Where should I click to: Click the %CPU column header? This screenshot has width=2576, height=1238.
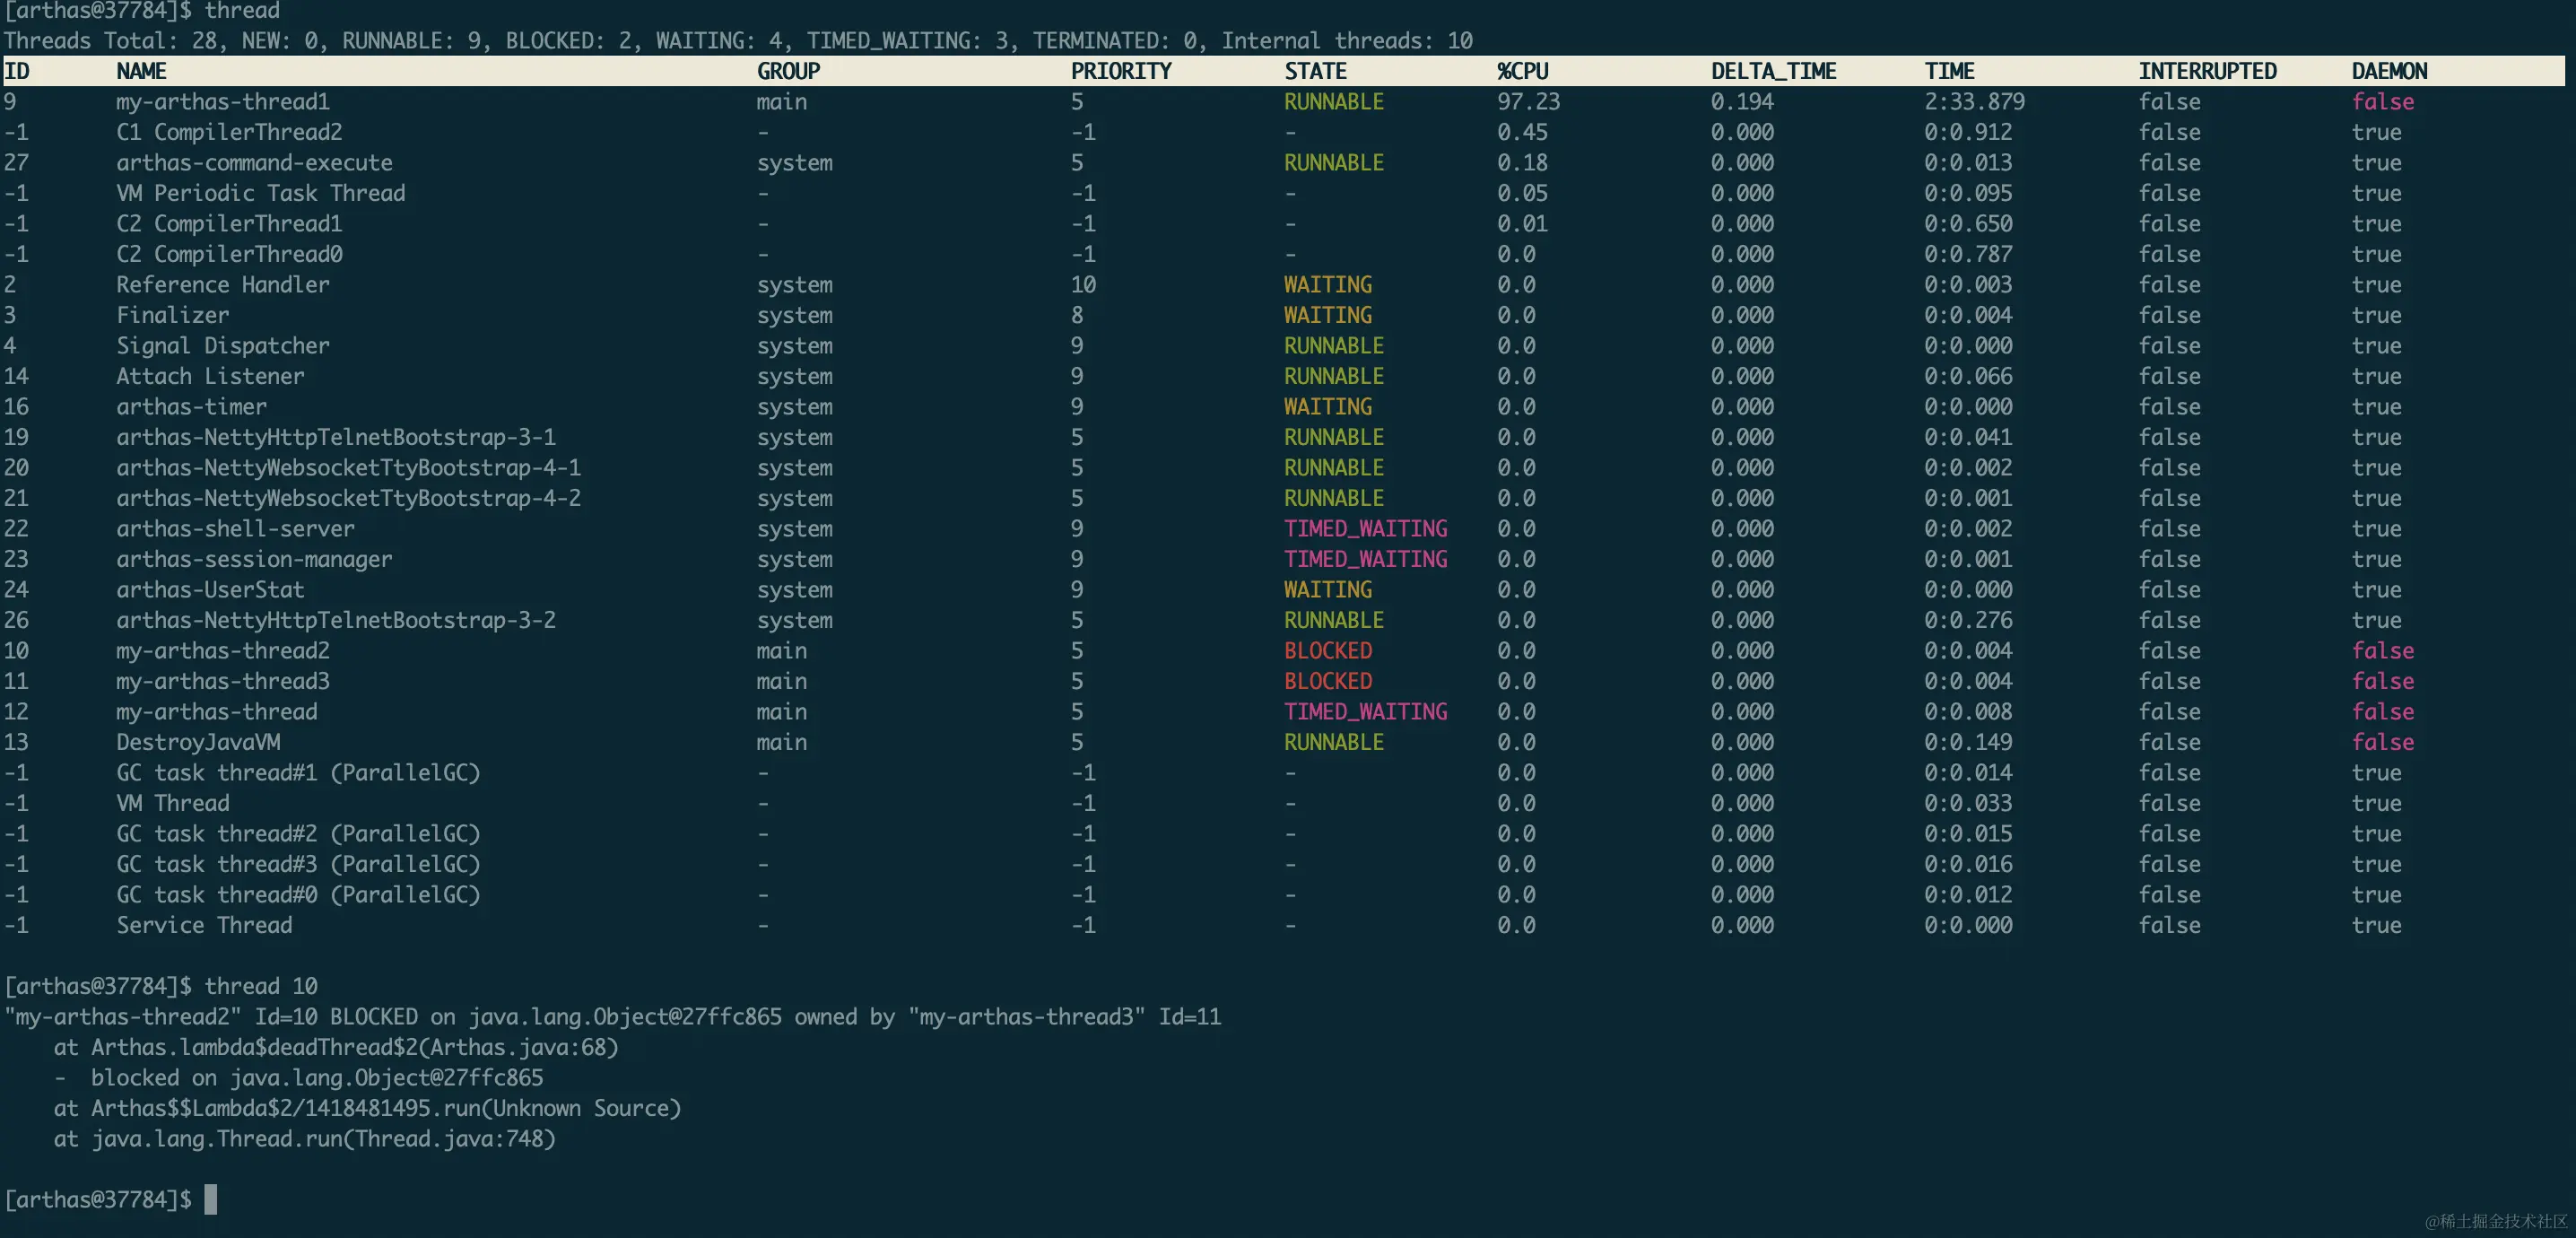[1522, 71]
